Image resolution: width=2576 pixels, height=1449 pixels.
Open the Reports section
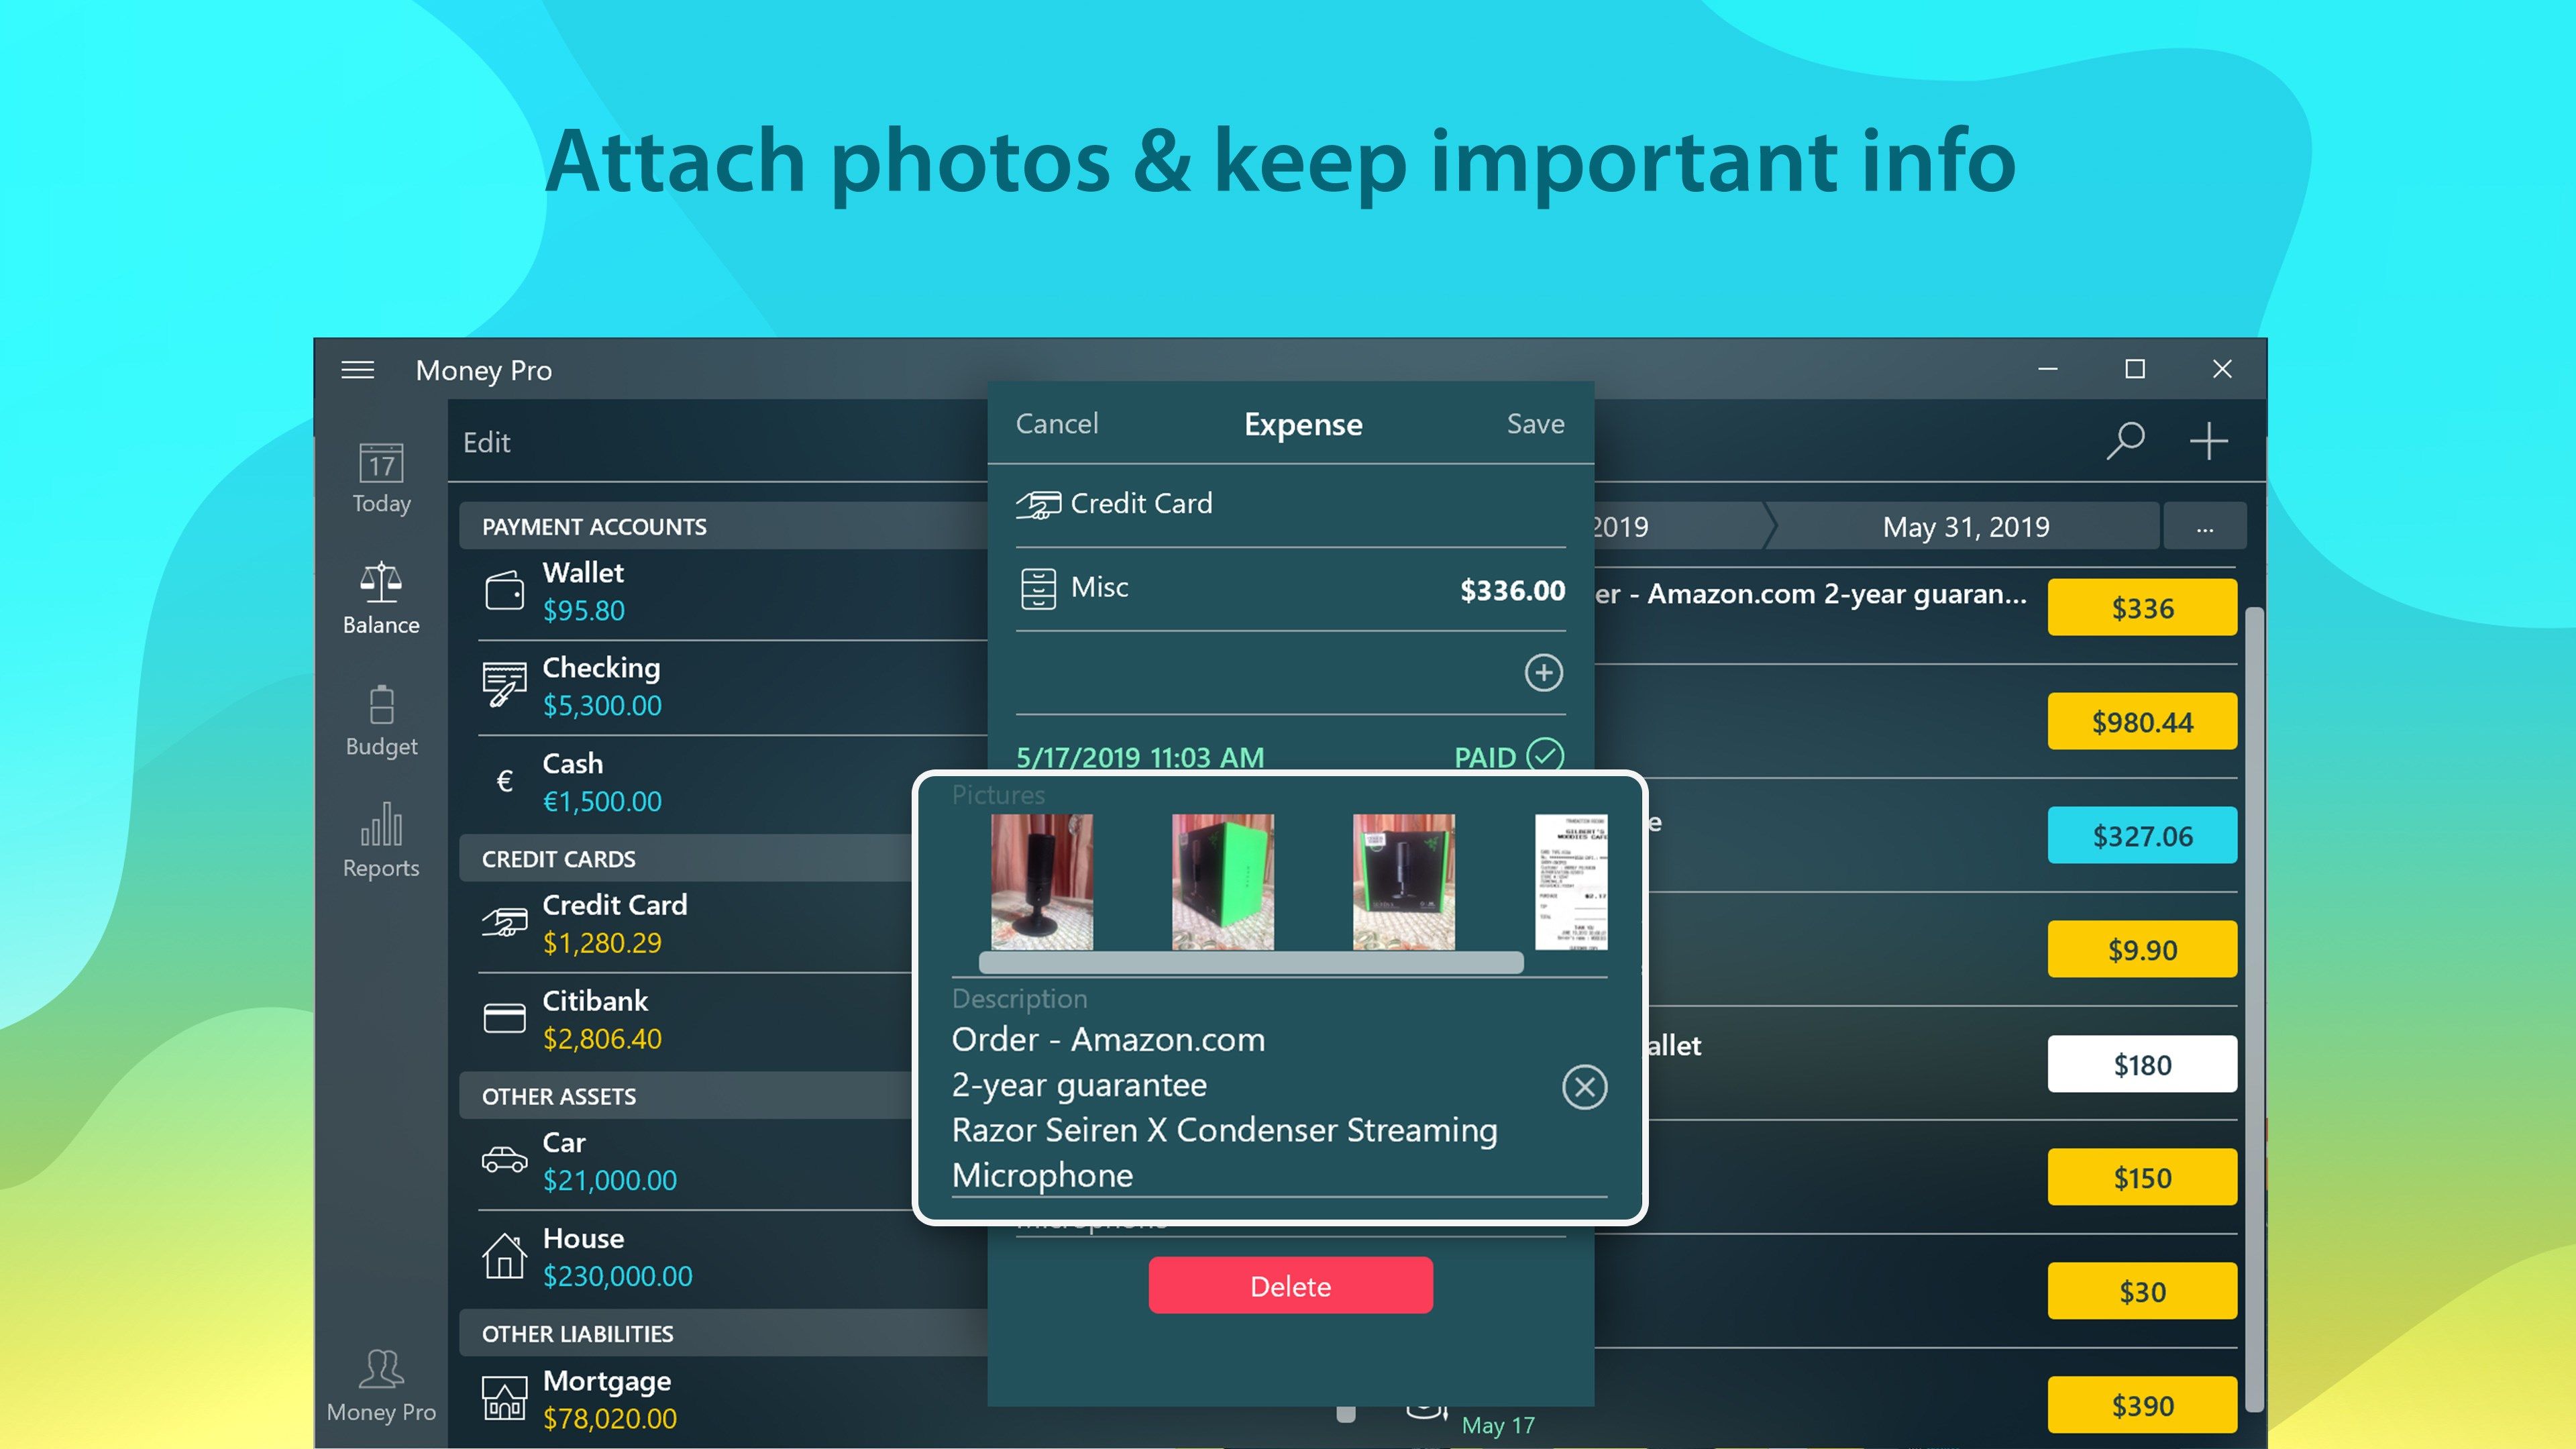click(x=381, y=842)
